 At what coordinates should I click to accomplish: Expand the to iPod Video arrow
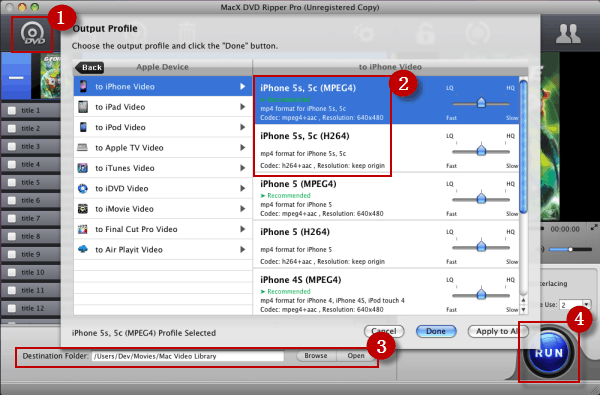[242, 127]
